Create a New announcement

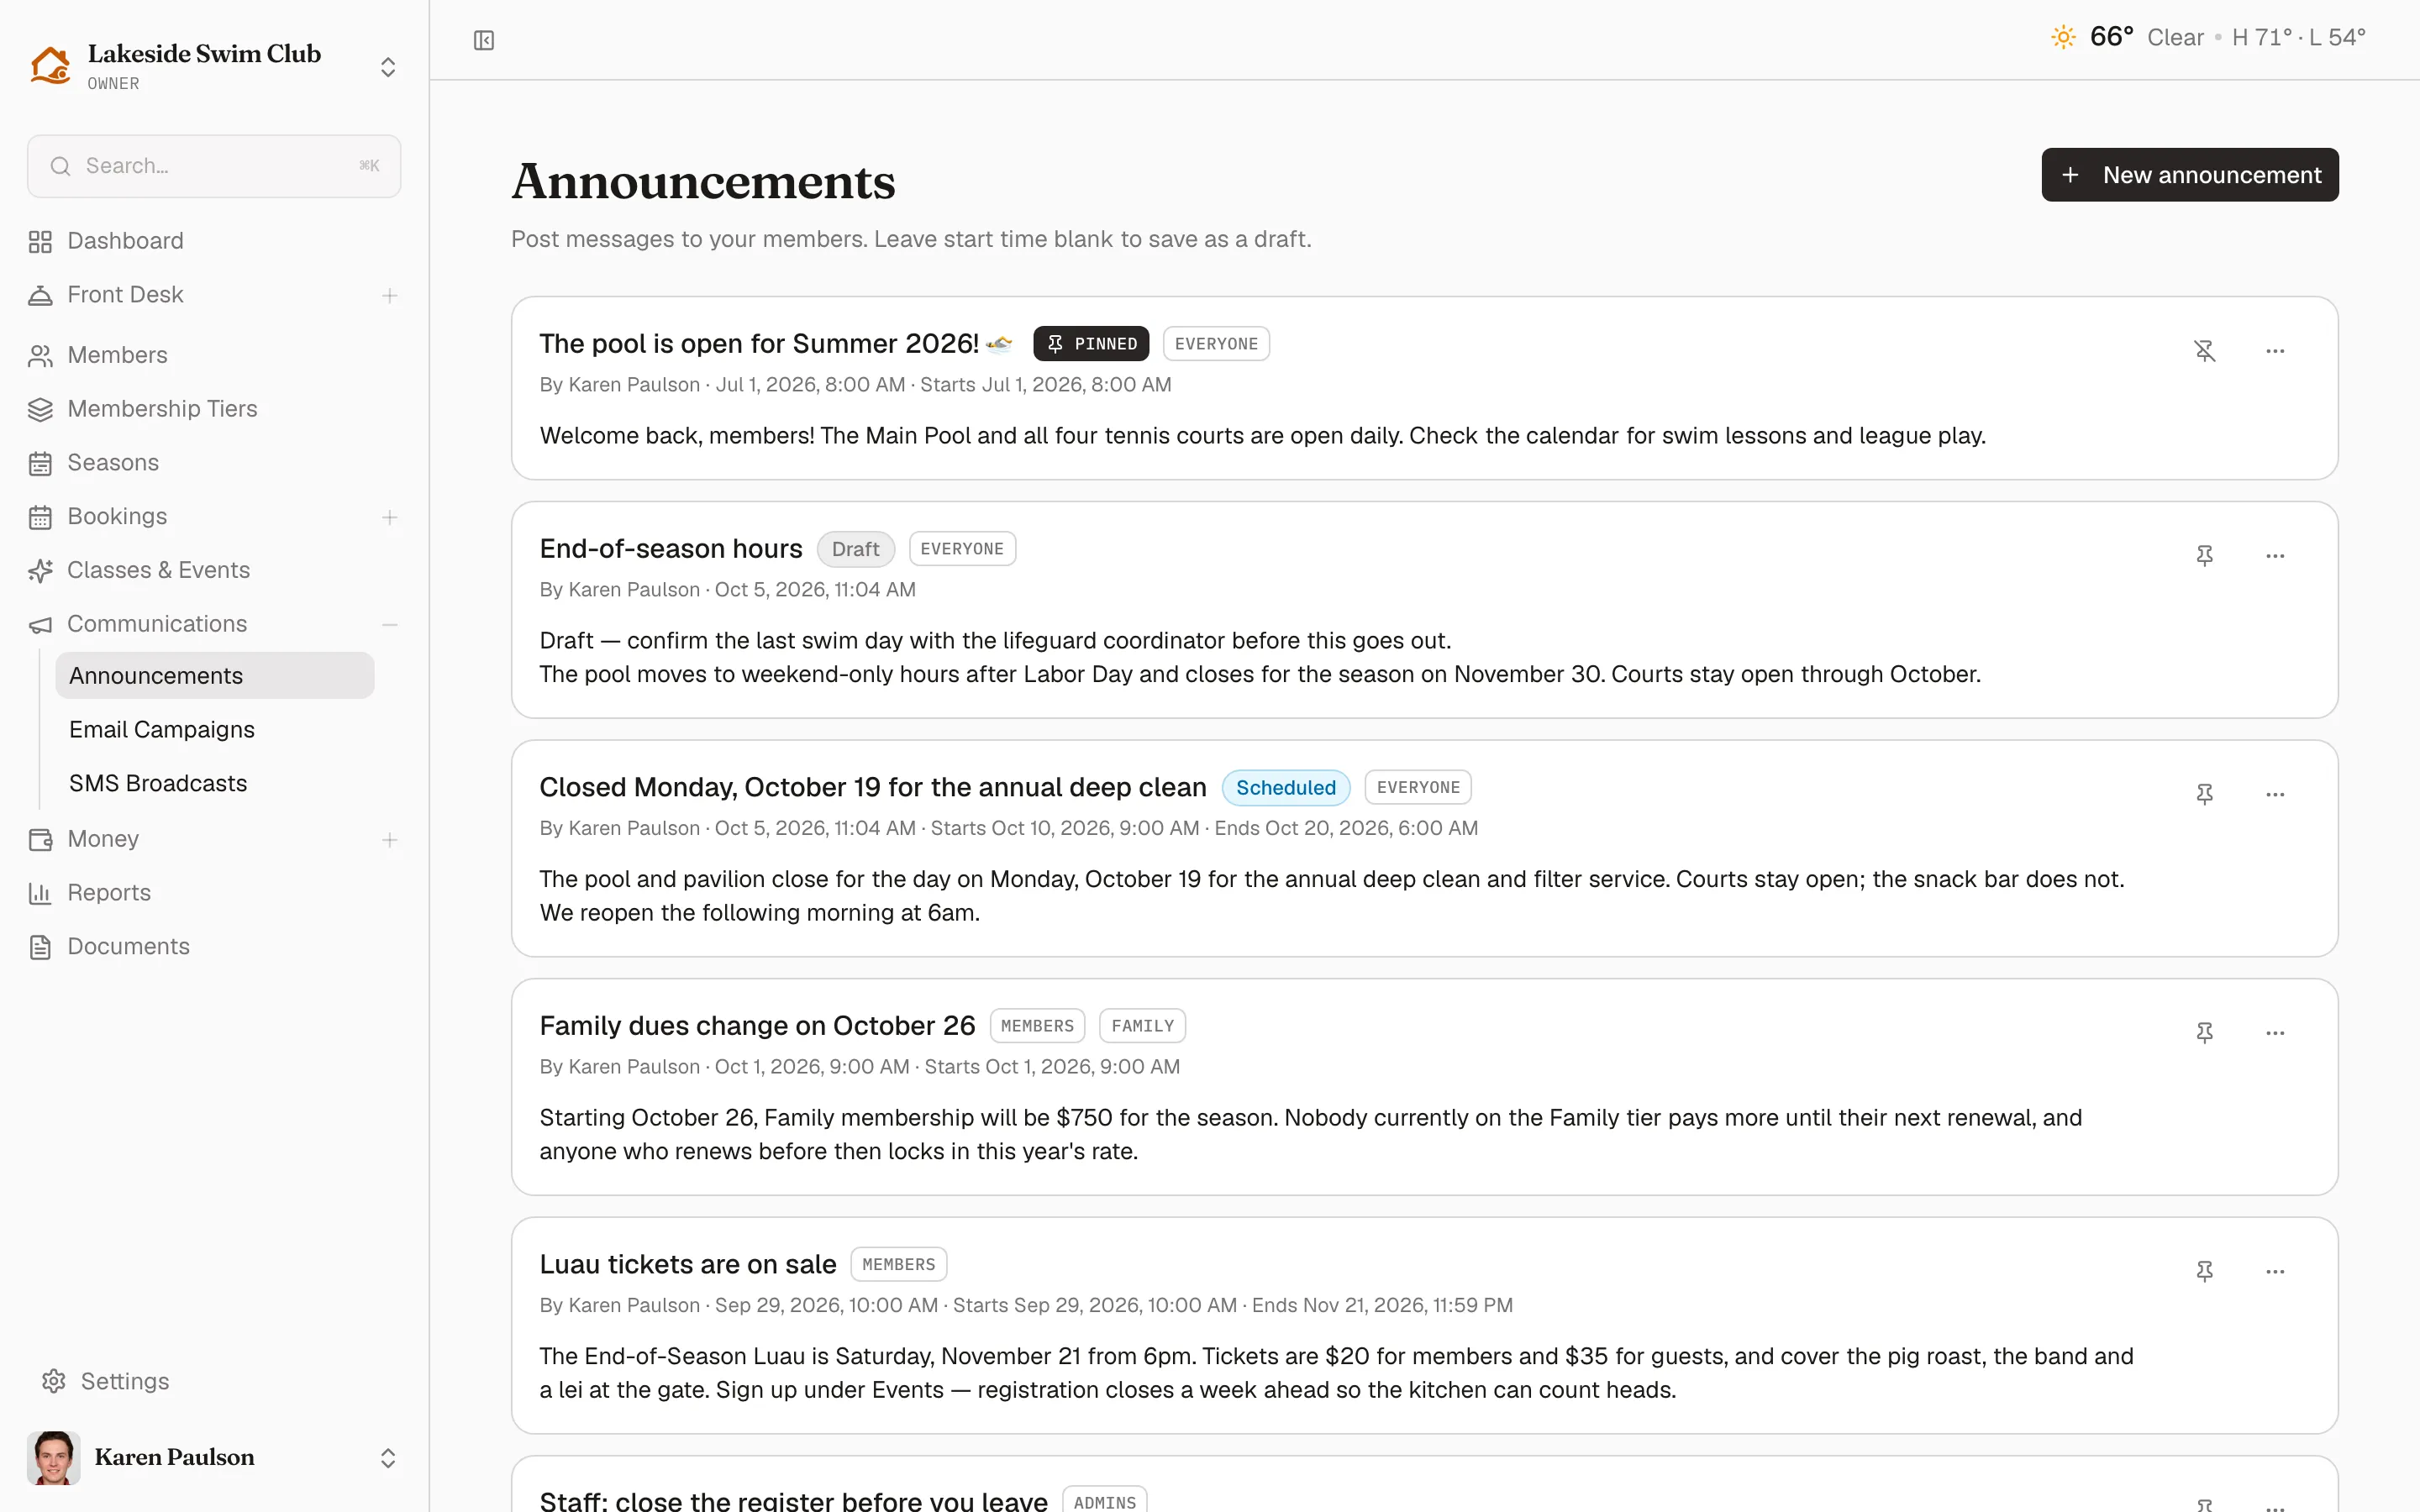coord(2190,175)
